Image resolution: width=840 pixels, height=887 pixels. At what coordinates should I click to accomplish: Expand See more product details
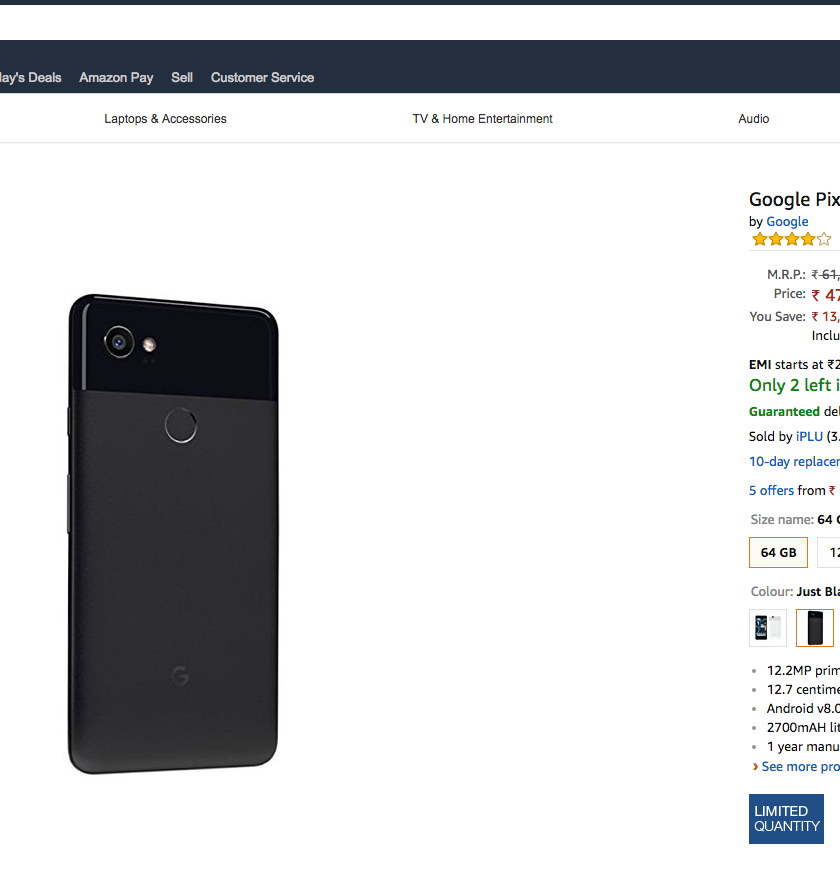click(x=798, y=766)
